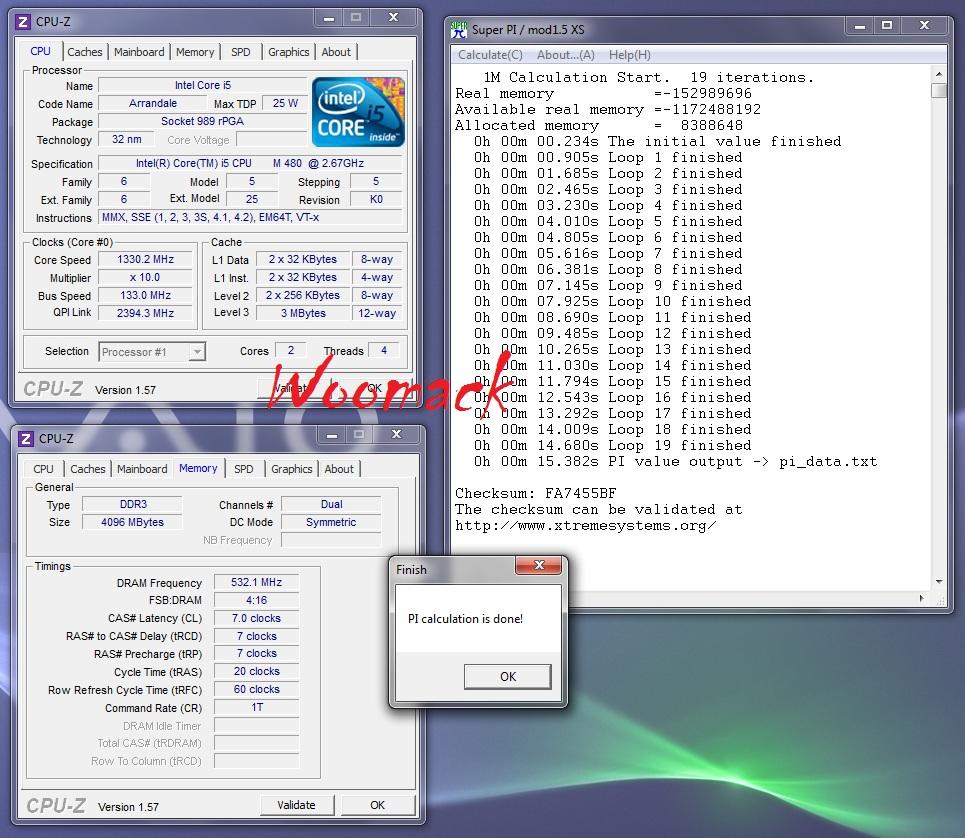Click the Bus Speed 133.0 MHz field
Screen dimensions: 965x838
[x=145, y=295]
